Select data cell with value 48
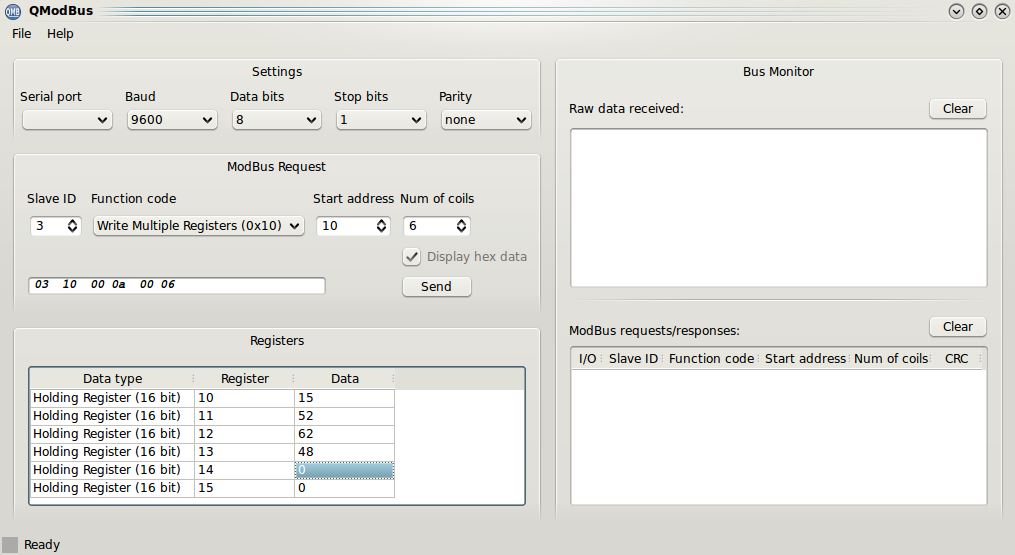The height and width of the screenshot is (555, 1015). click(344, 452)
